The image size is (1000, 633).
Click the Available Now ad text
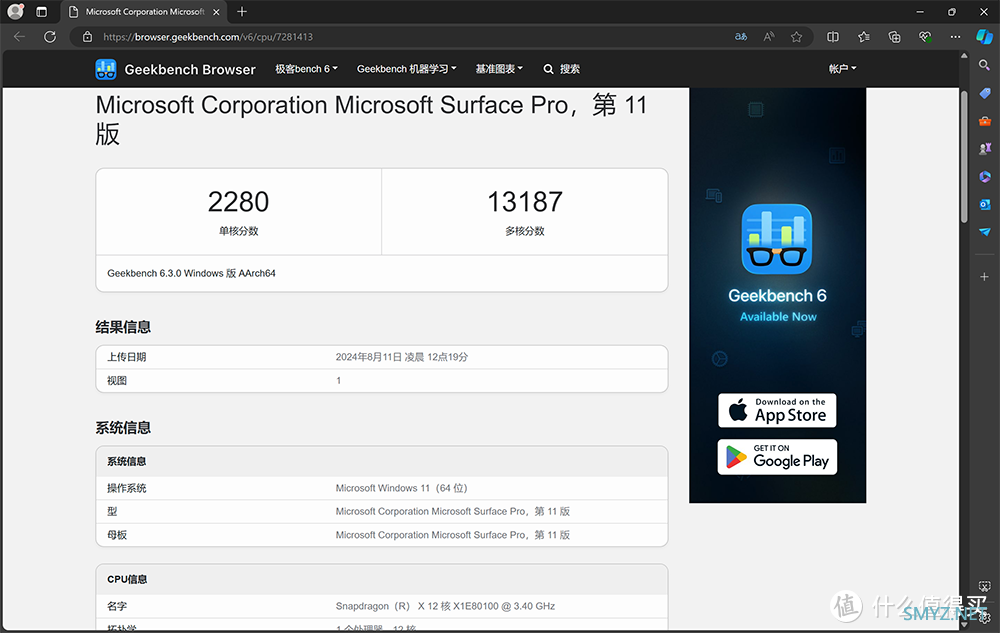[778, 317]
